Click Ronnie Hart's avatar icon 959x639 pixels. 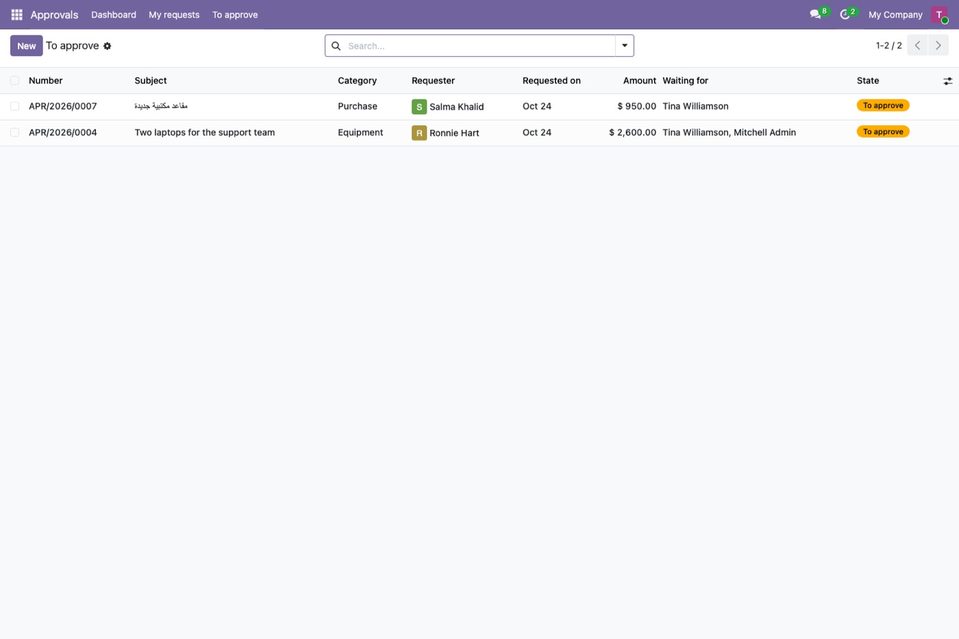(x=419, y=133)
